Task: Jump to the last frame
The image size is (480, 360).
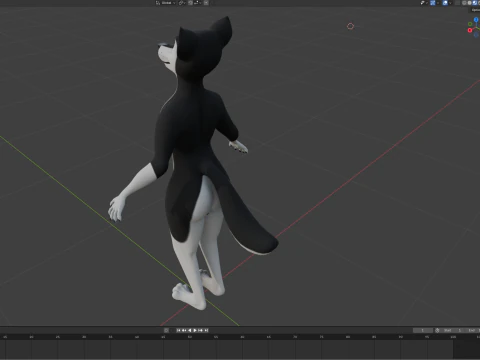Action: (206, 330)
